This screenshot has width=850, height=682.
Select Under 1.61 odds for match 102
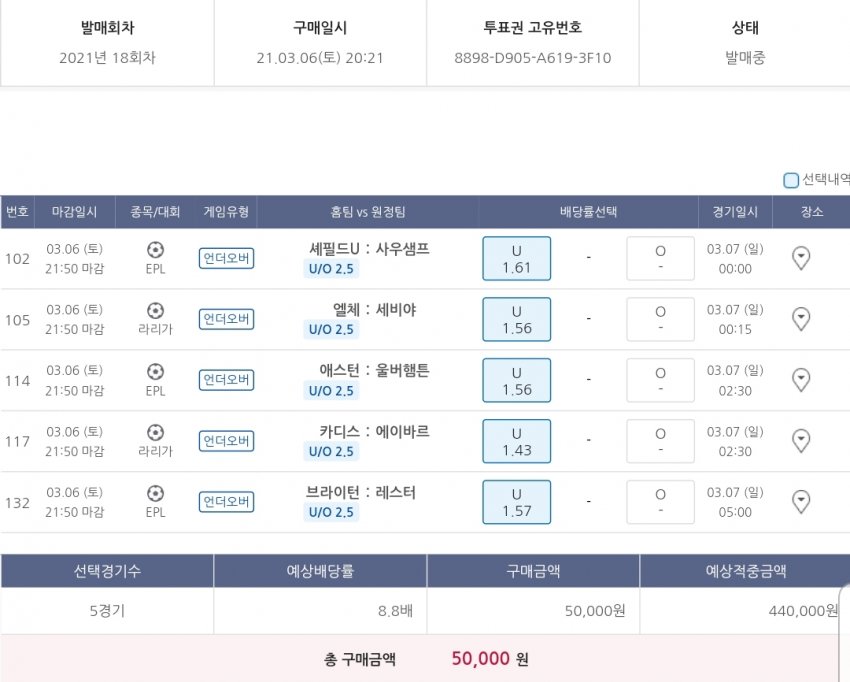click(516, 259)
